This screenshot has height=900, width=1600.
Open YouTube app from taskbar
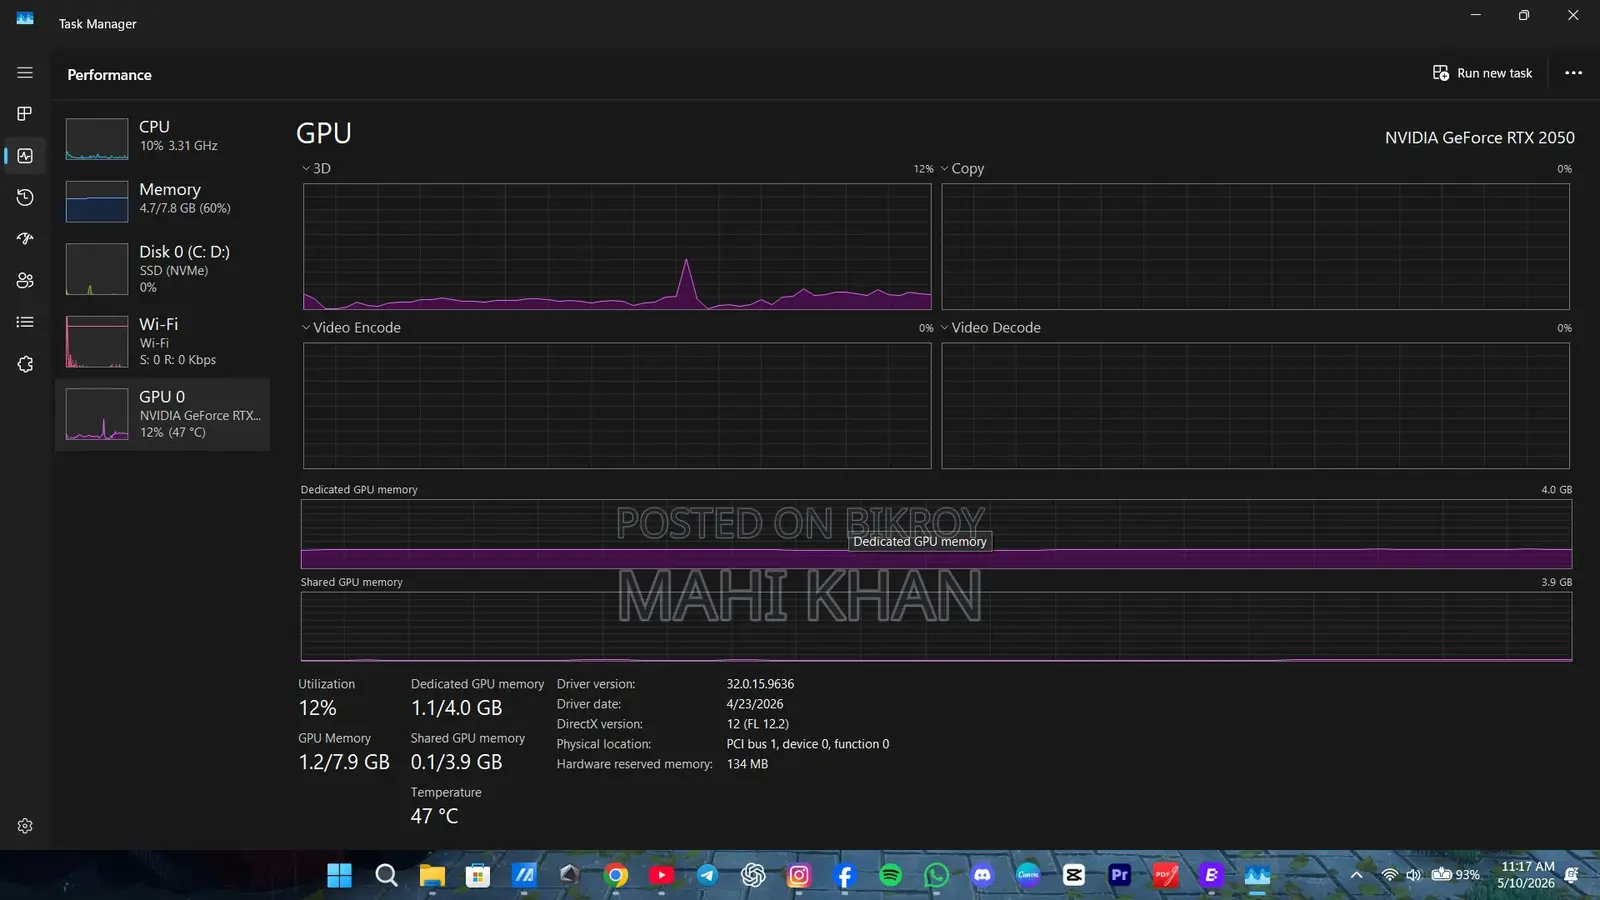pos(661,875)
